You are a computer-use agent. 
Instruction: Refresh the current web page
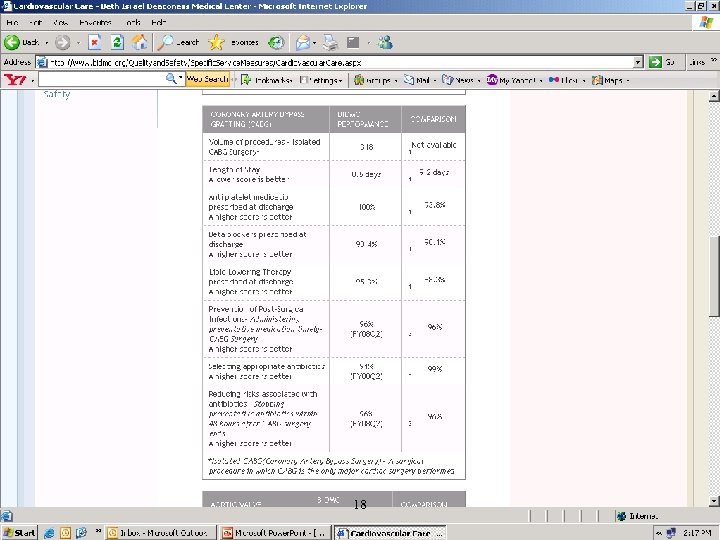(117, 42)
